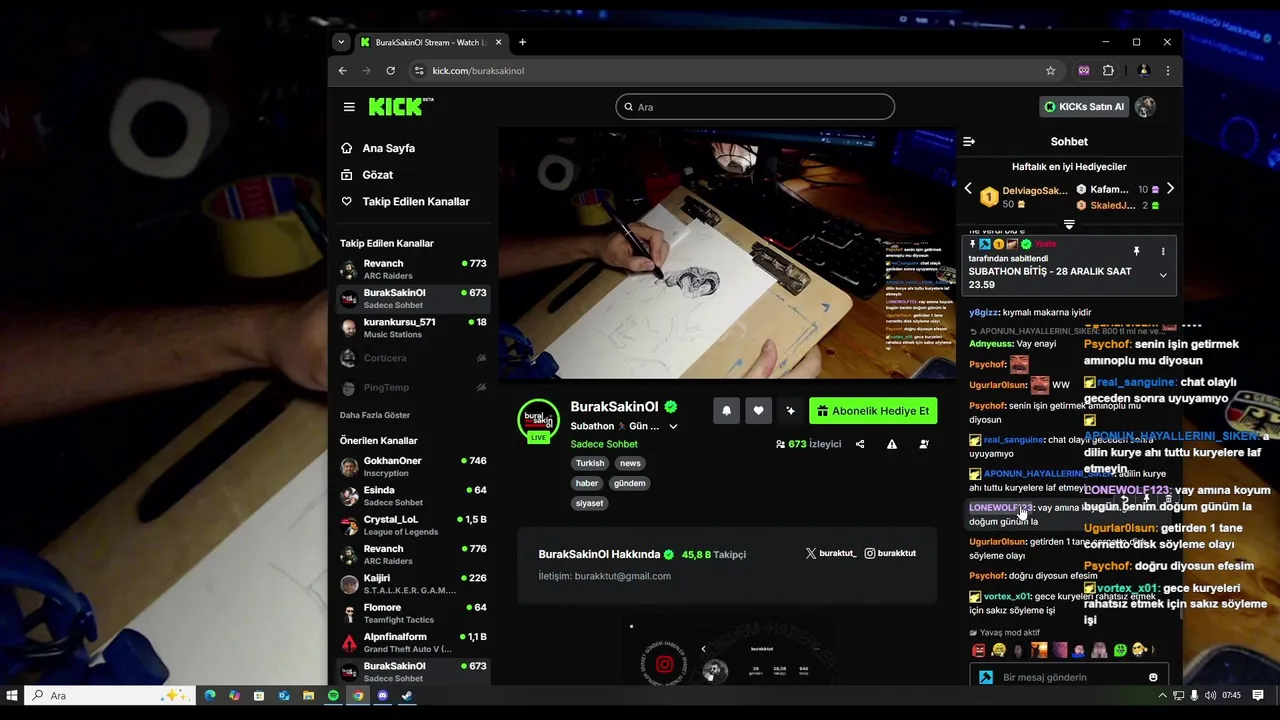1280x720 pixels.
Task: Open burakktut Instagram link
Action: [x=890, y=553]
